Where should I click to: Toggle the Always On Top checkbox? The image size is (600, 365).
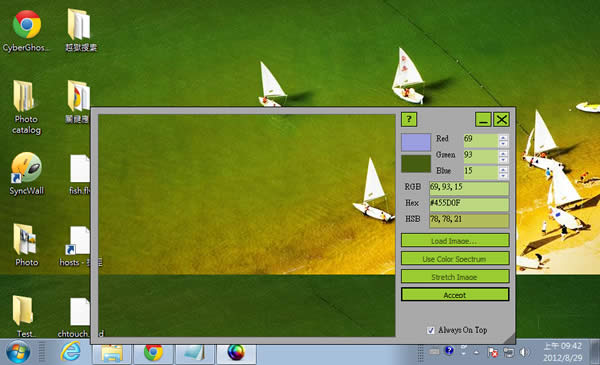click(x=431, y=330)
